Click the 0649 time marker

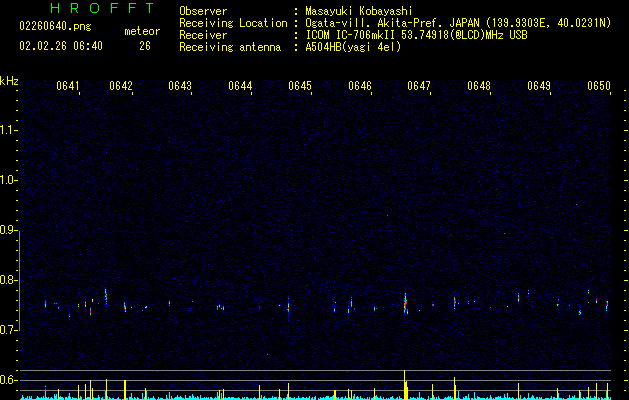click(x=539, y=86)
